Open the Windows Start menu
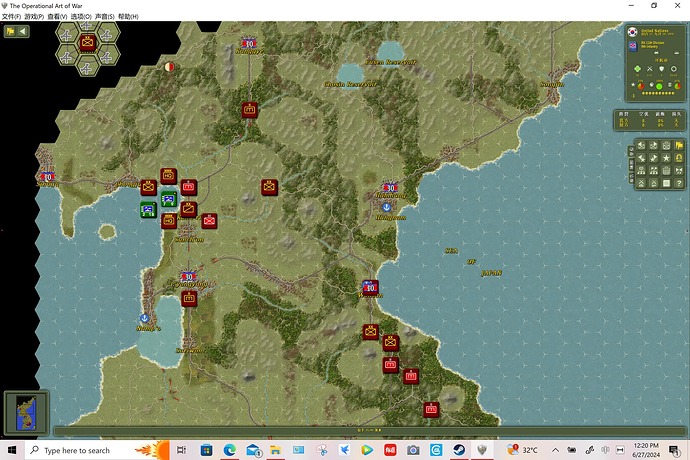The image size is (690, 460). point(12,450)
